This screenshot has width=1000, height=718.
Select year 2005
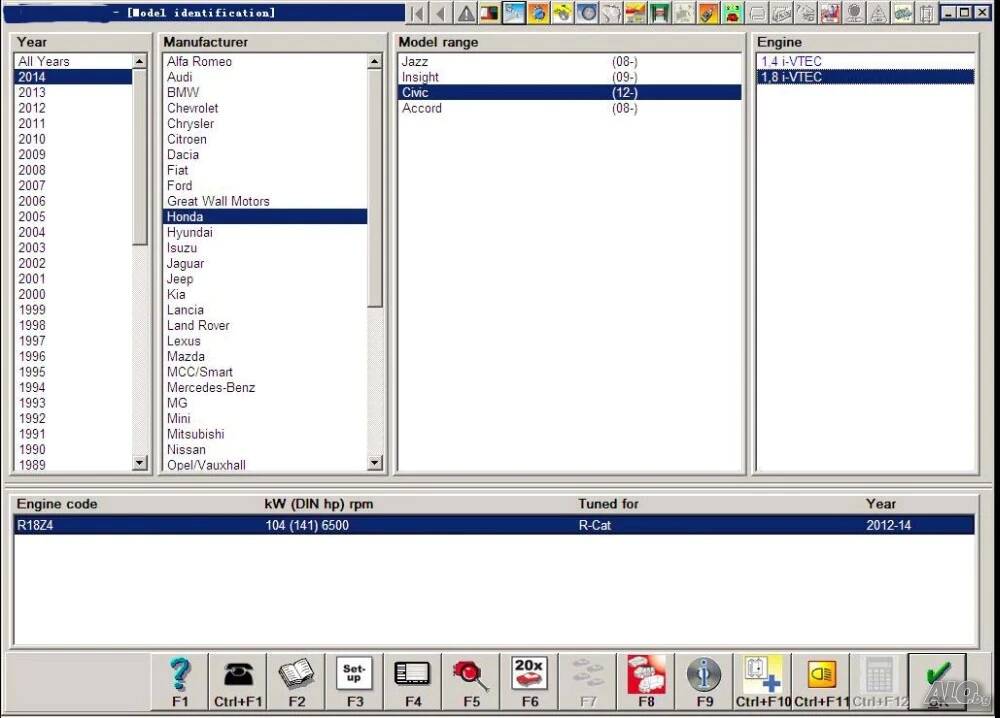point(73,217)
